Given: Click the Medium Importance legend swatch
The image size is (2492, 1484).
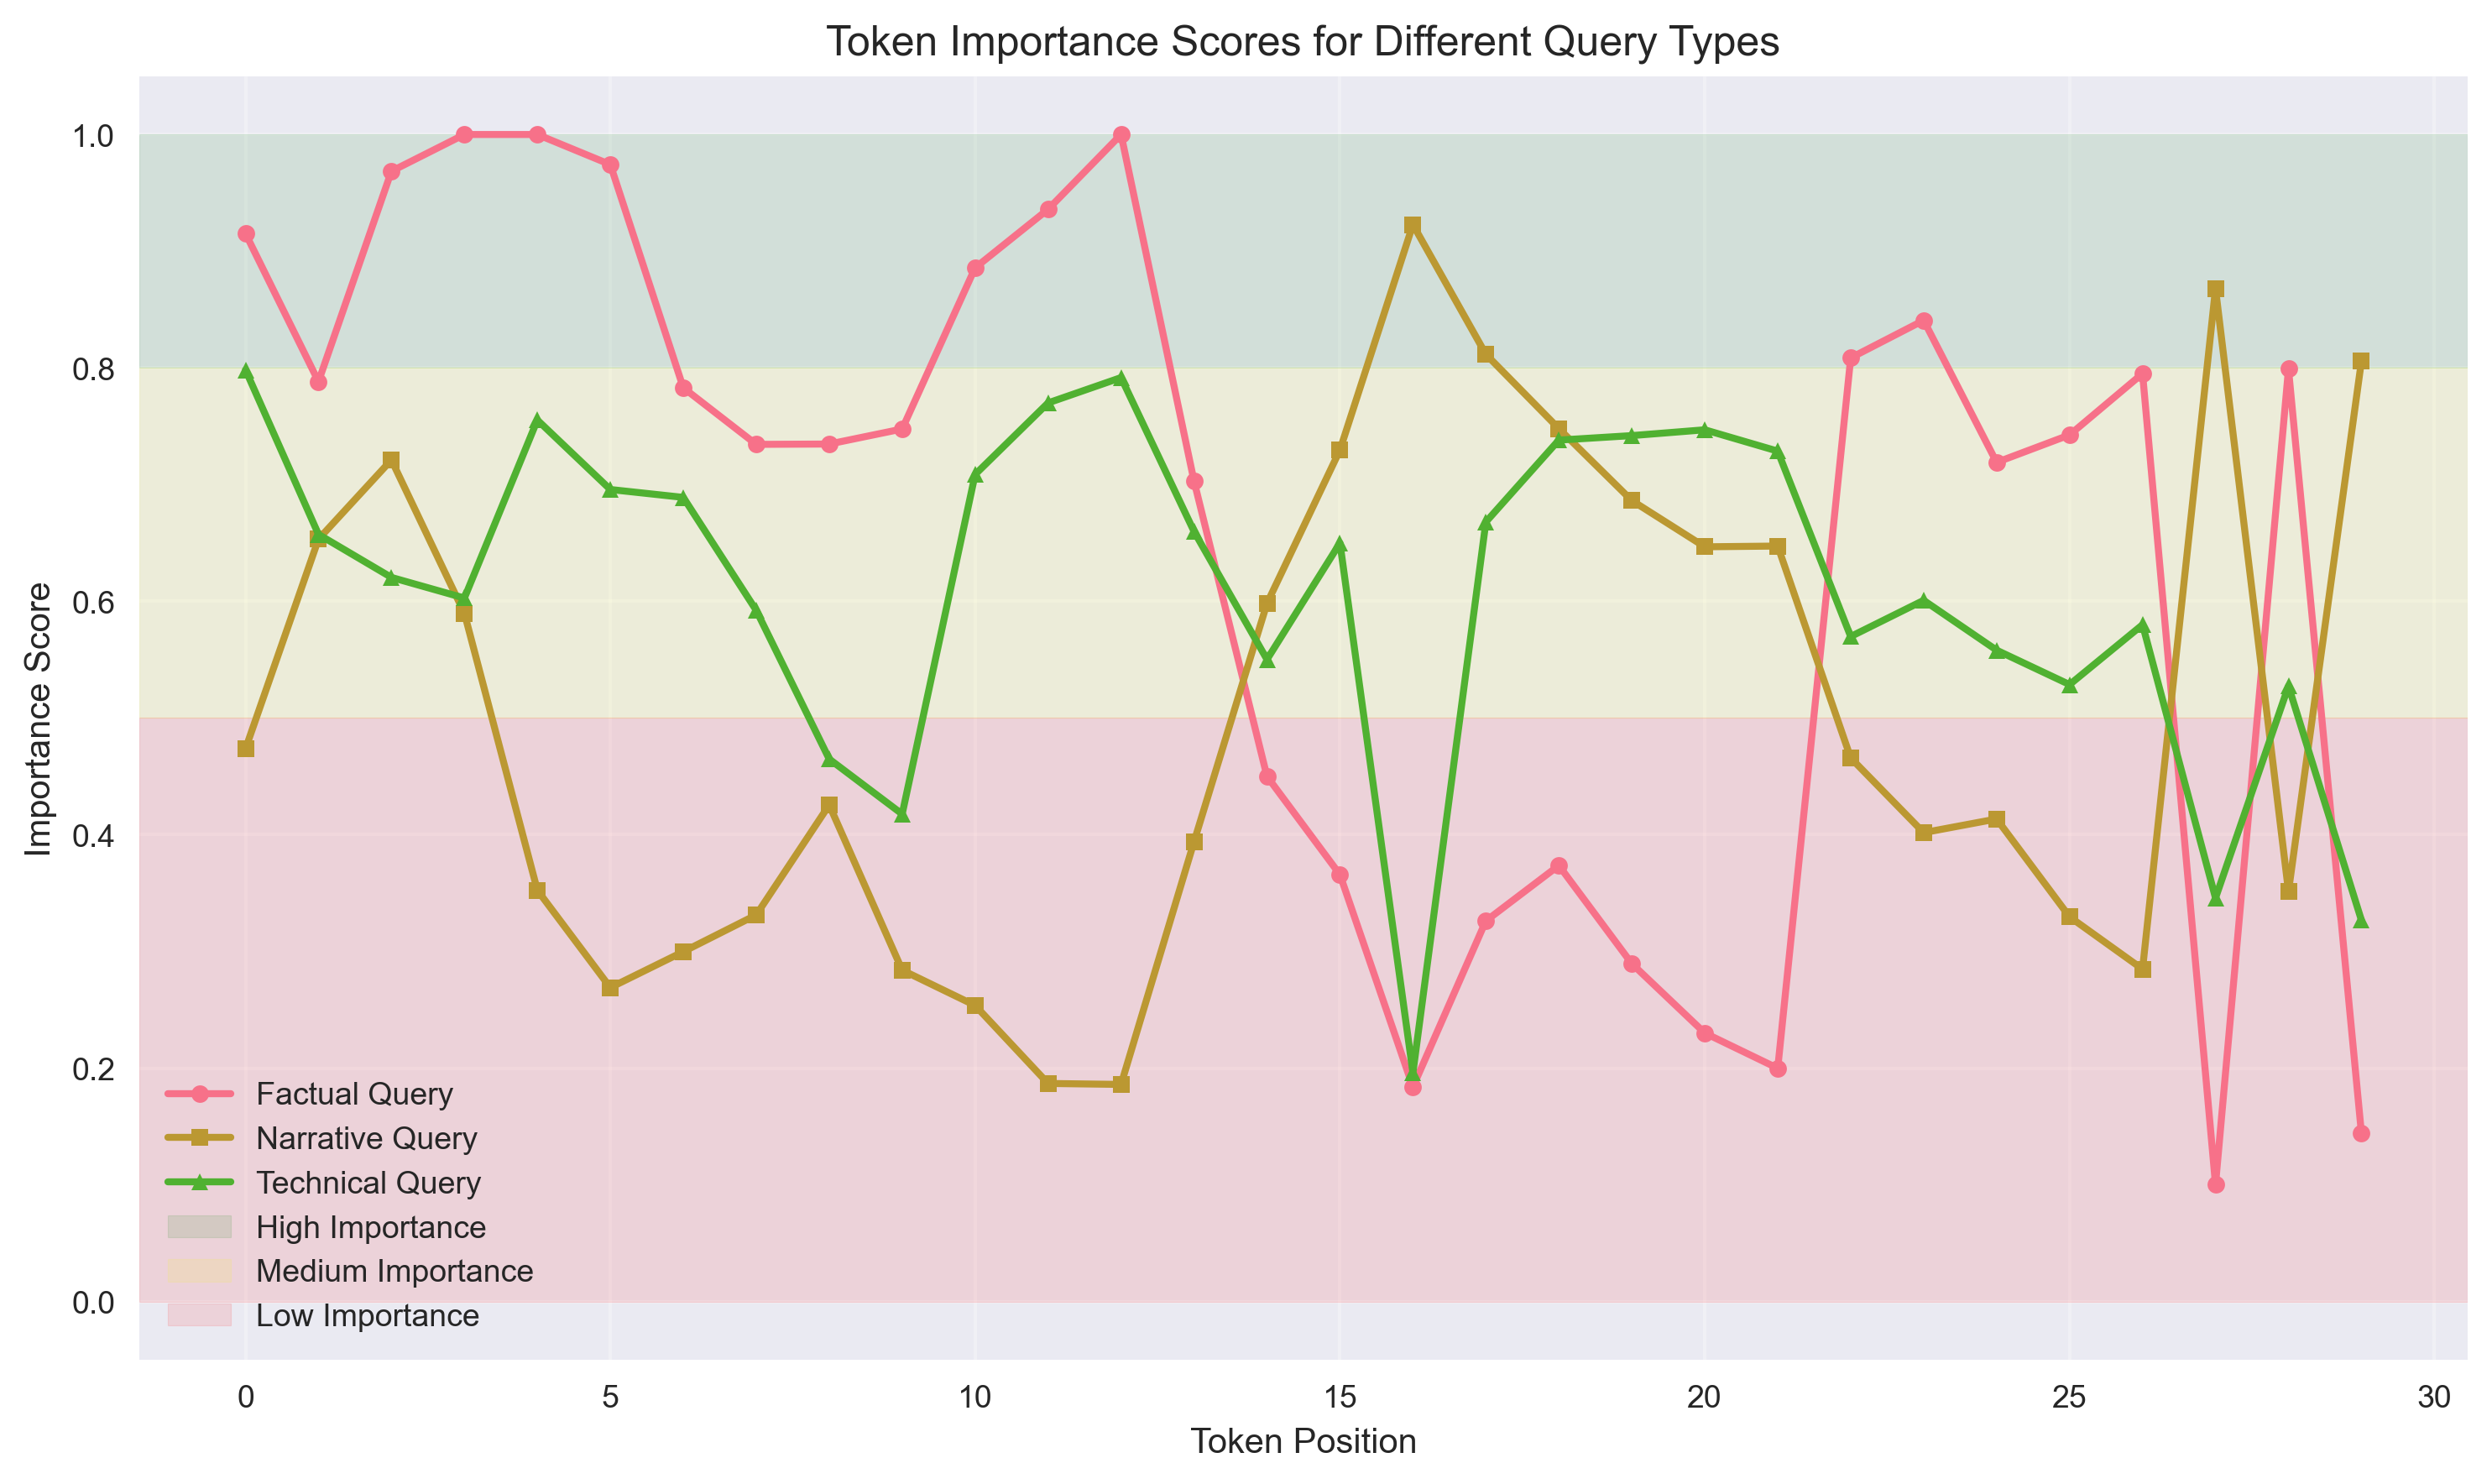Looking at the screenshot, I should pos(200,1271).
